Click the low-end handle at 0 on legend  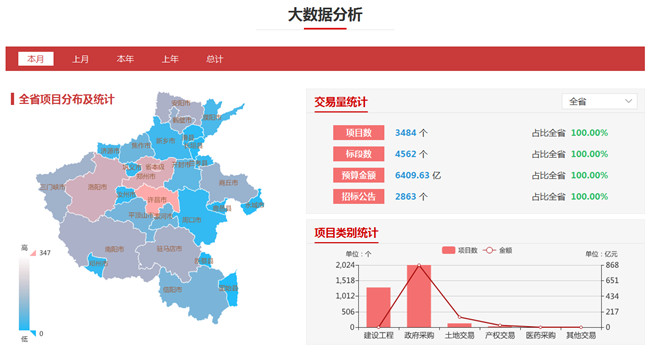[x=33, y=333]
